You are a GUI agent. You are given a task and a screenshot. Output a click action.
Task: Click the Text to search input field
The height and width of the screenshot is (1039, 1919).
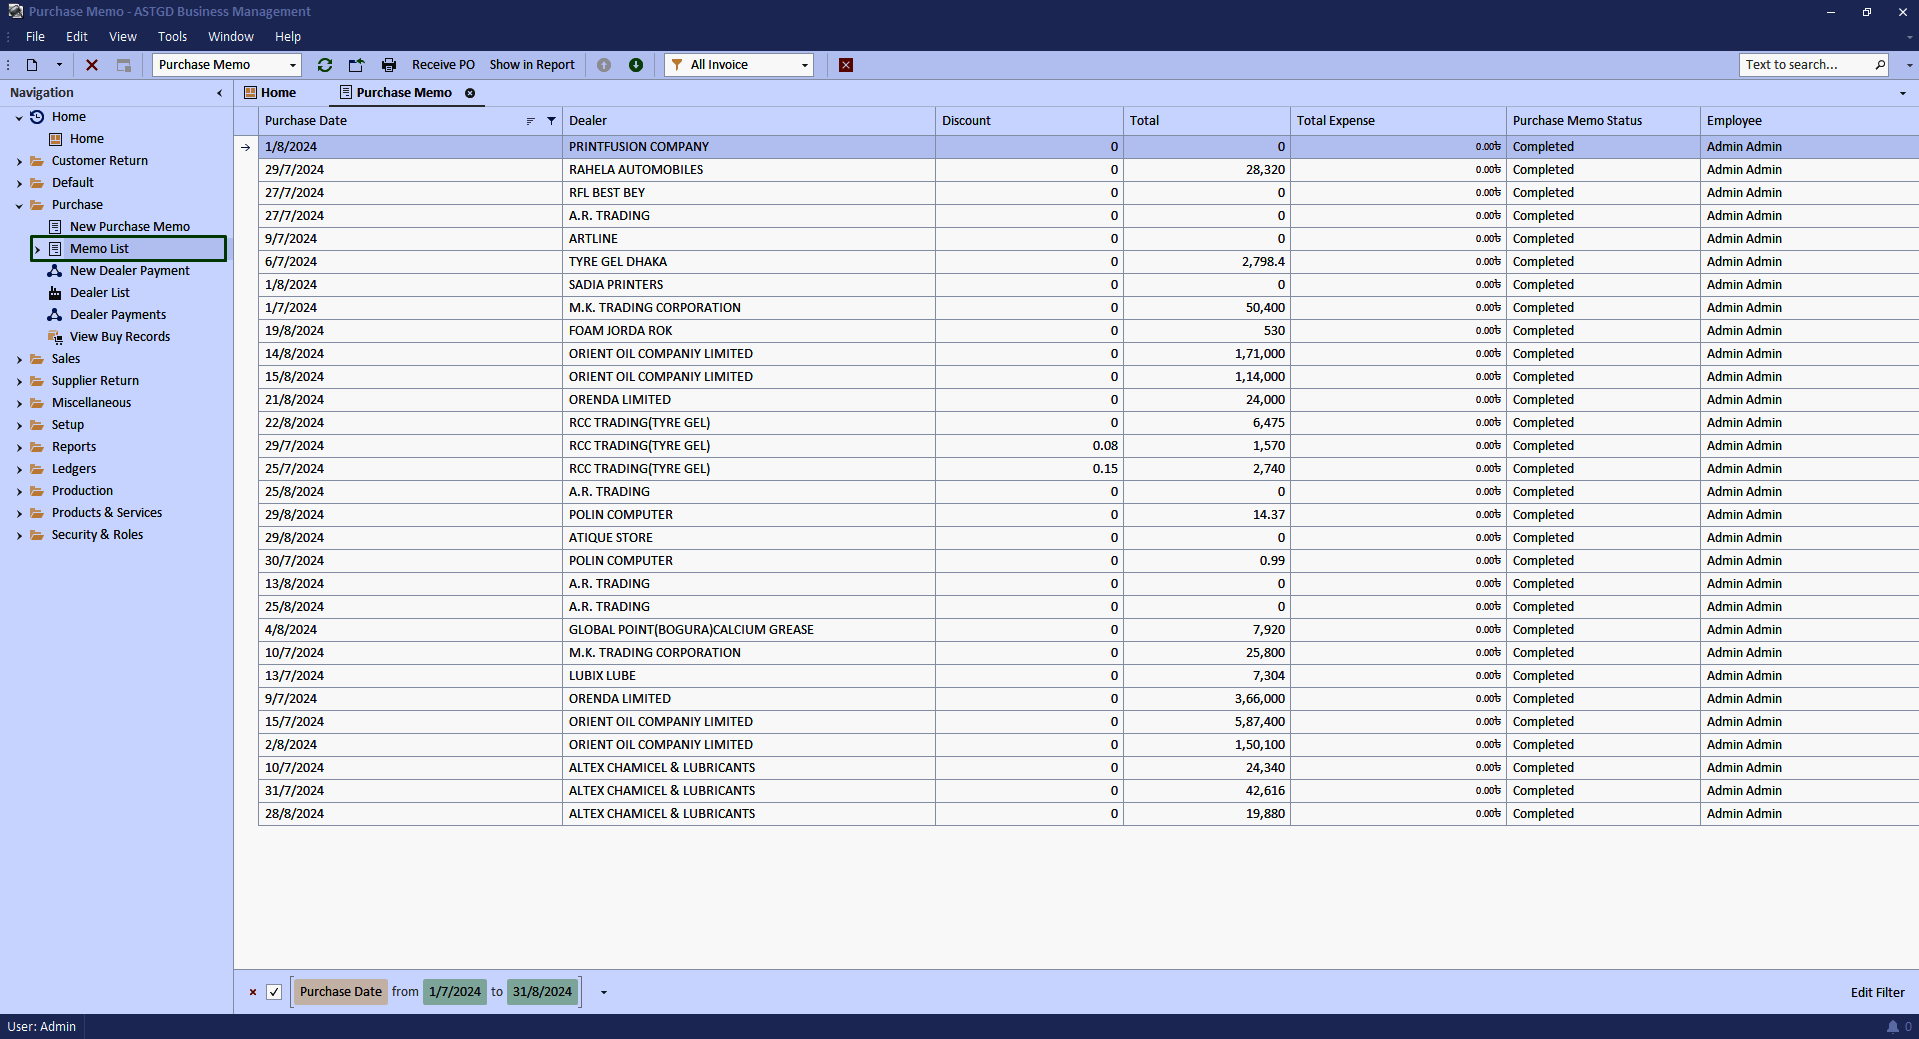1805,65
